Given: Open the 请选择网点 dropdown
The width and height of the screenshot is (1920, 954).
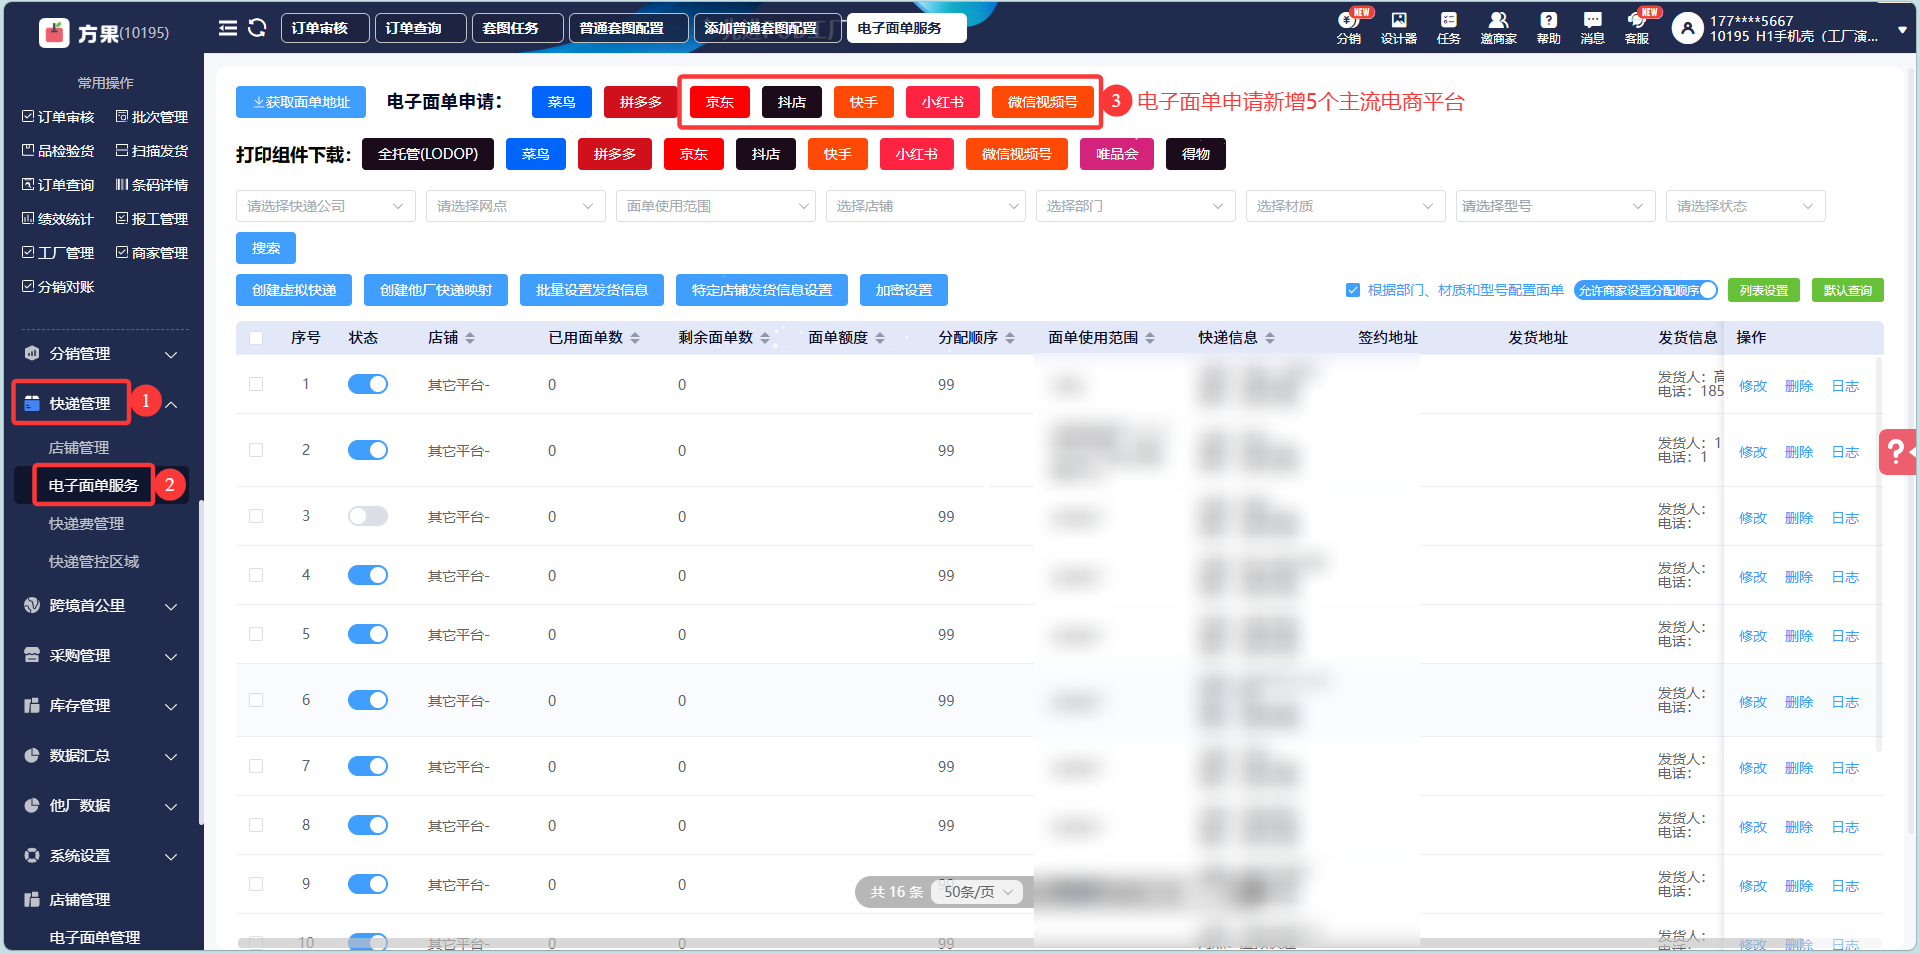Looking at the screenshot, I should [x=516, y=206].
